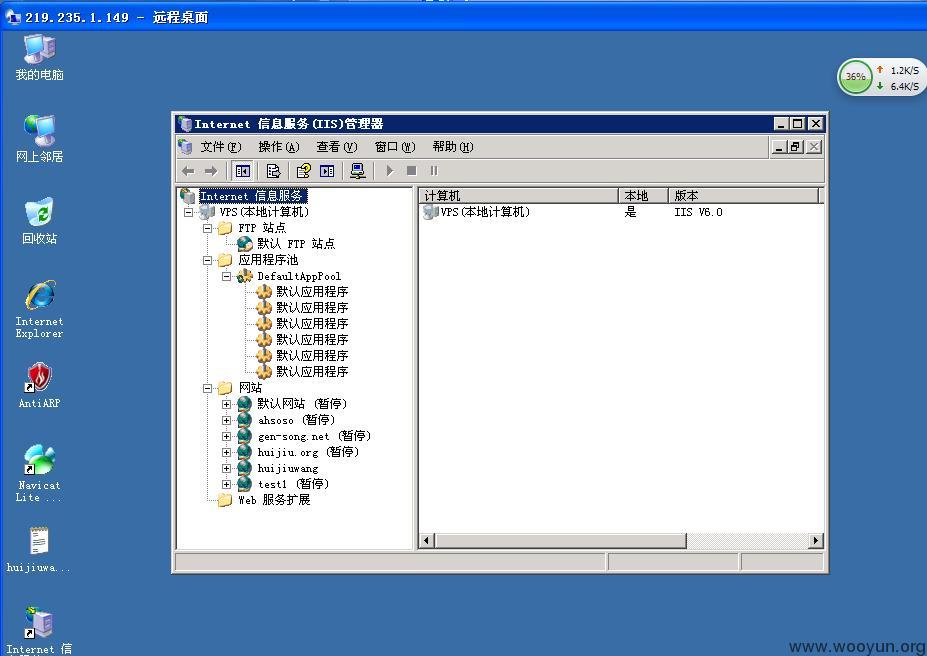The image size is (927, 656).
Task: Open Internet 信息 desktop shortcut at bottom
Action: click(x=39, y=631)
